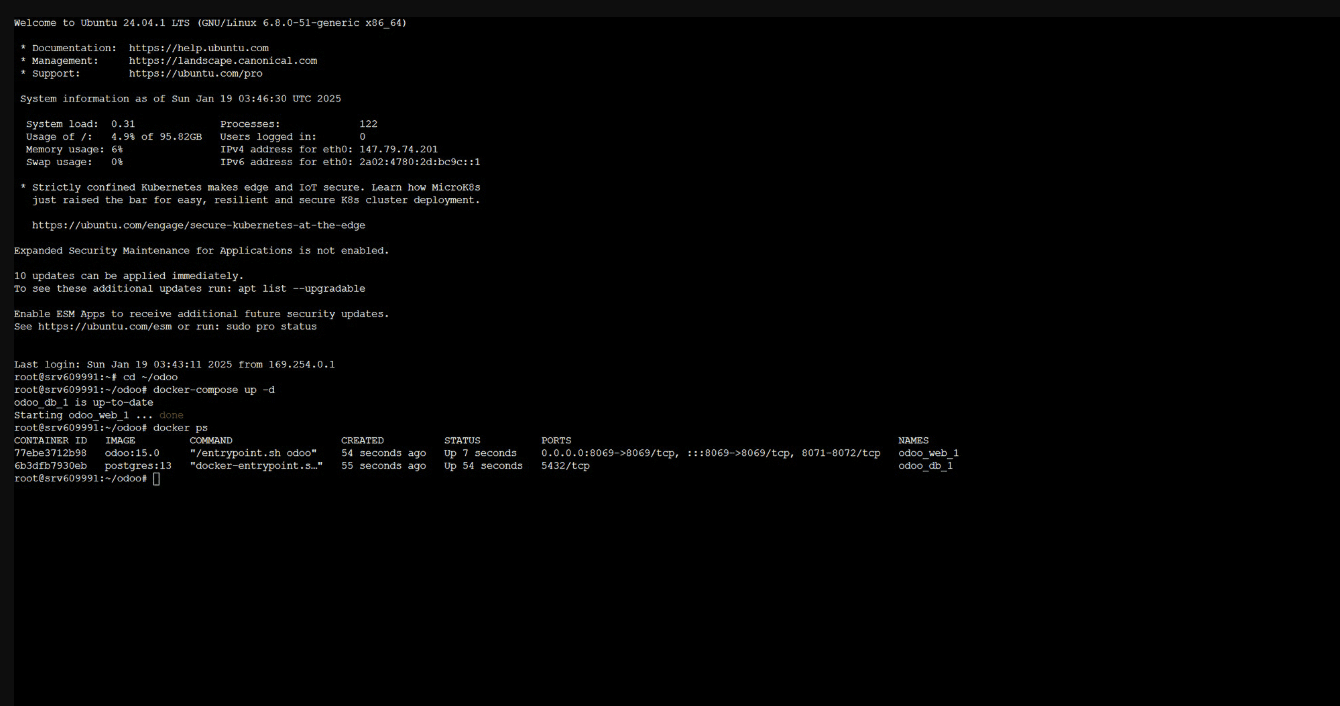Click the Processes count 122
The width and height of the screenshot is (1340, 706).
pyautogui.click(x=368, y=124)
